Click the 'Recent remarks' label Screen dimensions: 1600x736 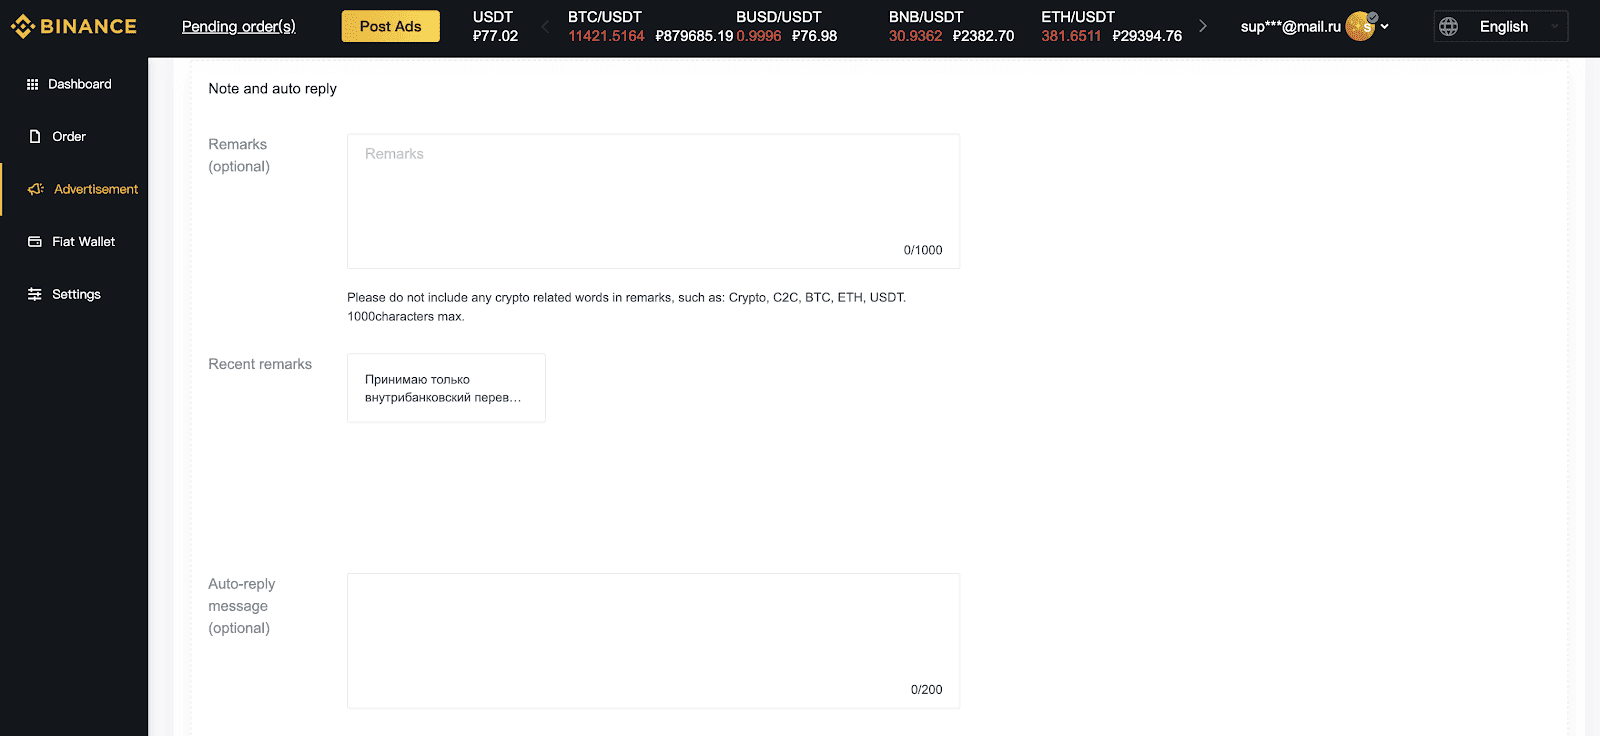click(260, 364)
